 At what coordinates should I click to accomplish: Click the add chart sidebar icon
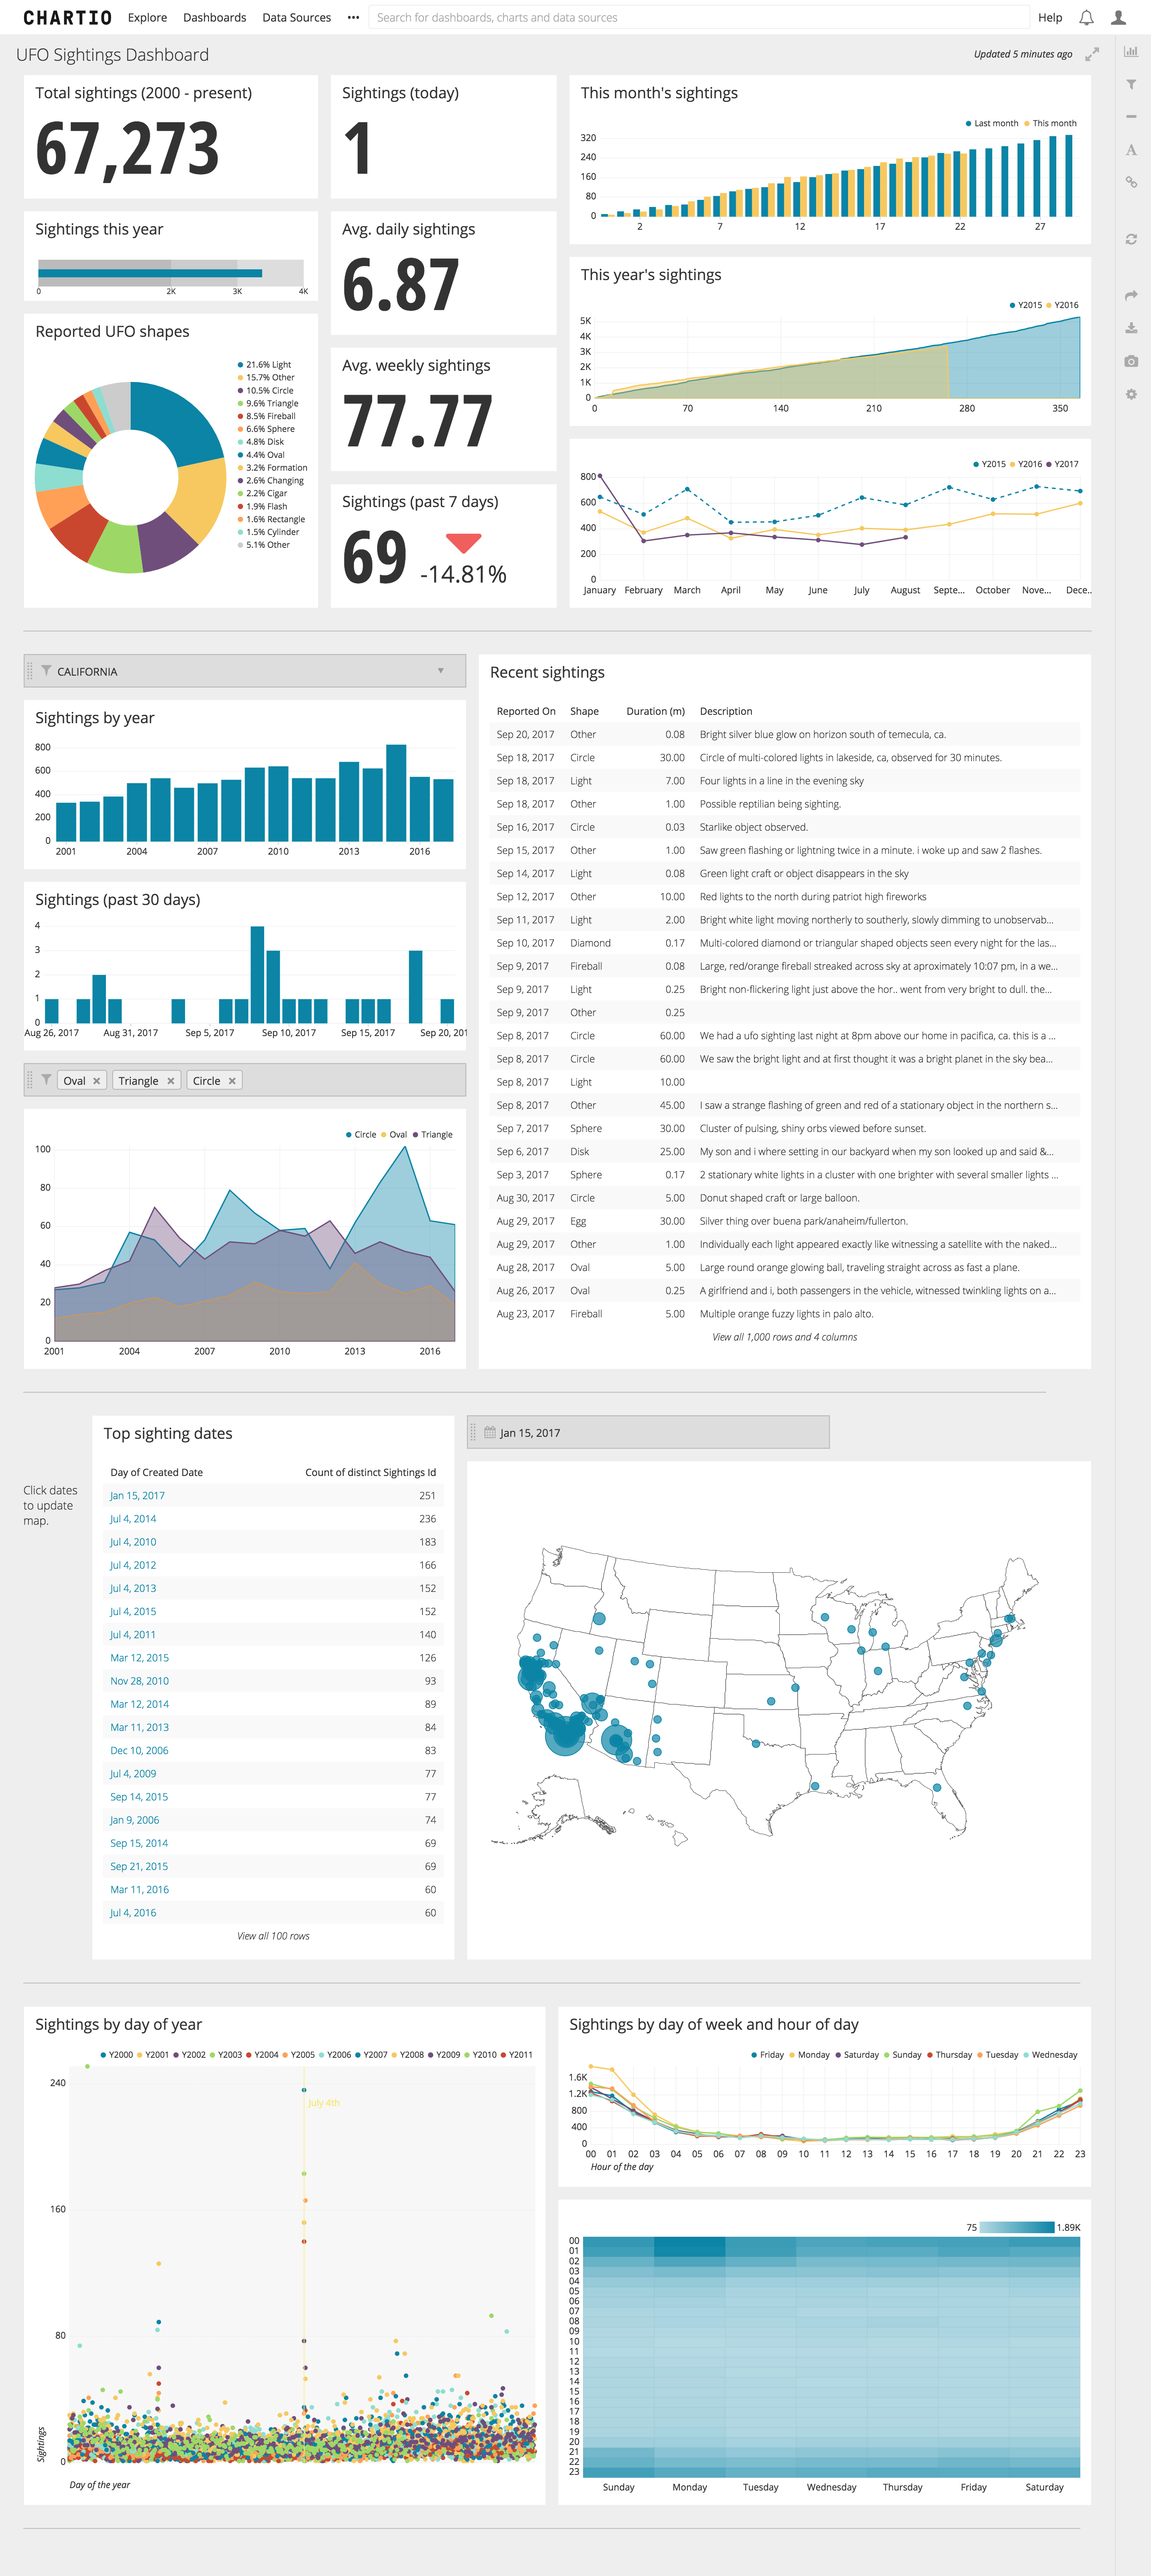tap(1131, 52)
